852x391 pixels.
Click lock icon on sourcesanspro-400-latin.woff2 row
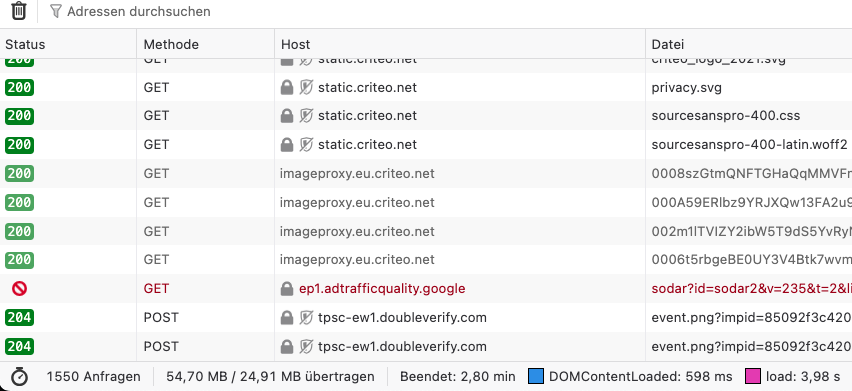pyautogui.click(x=287, y=144)
